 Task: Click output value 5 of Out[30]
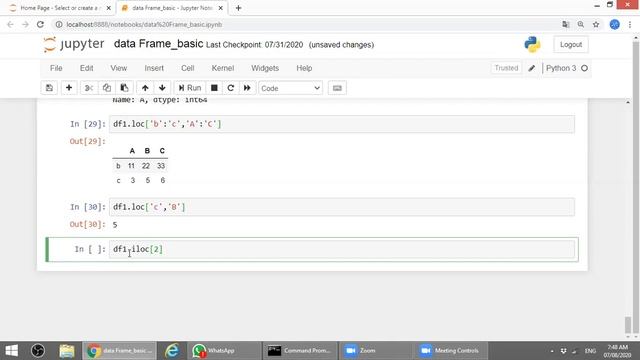click(115, 225)
